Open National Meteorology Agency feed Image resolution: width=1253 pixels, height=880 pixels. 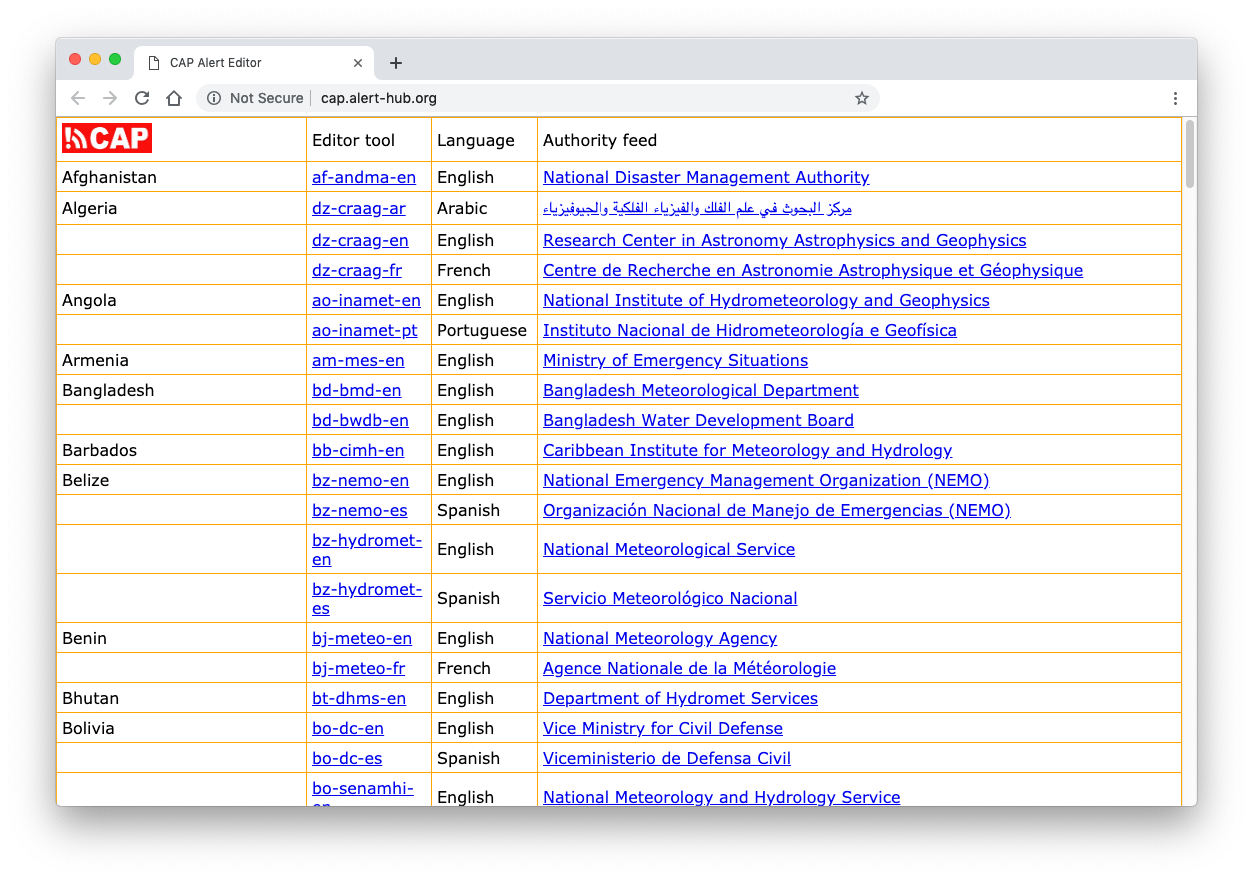pos(660,638)
